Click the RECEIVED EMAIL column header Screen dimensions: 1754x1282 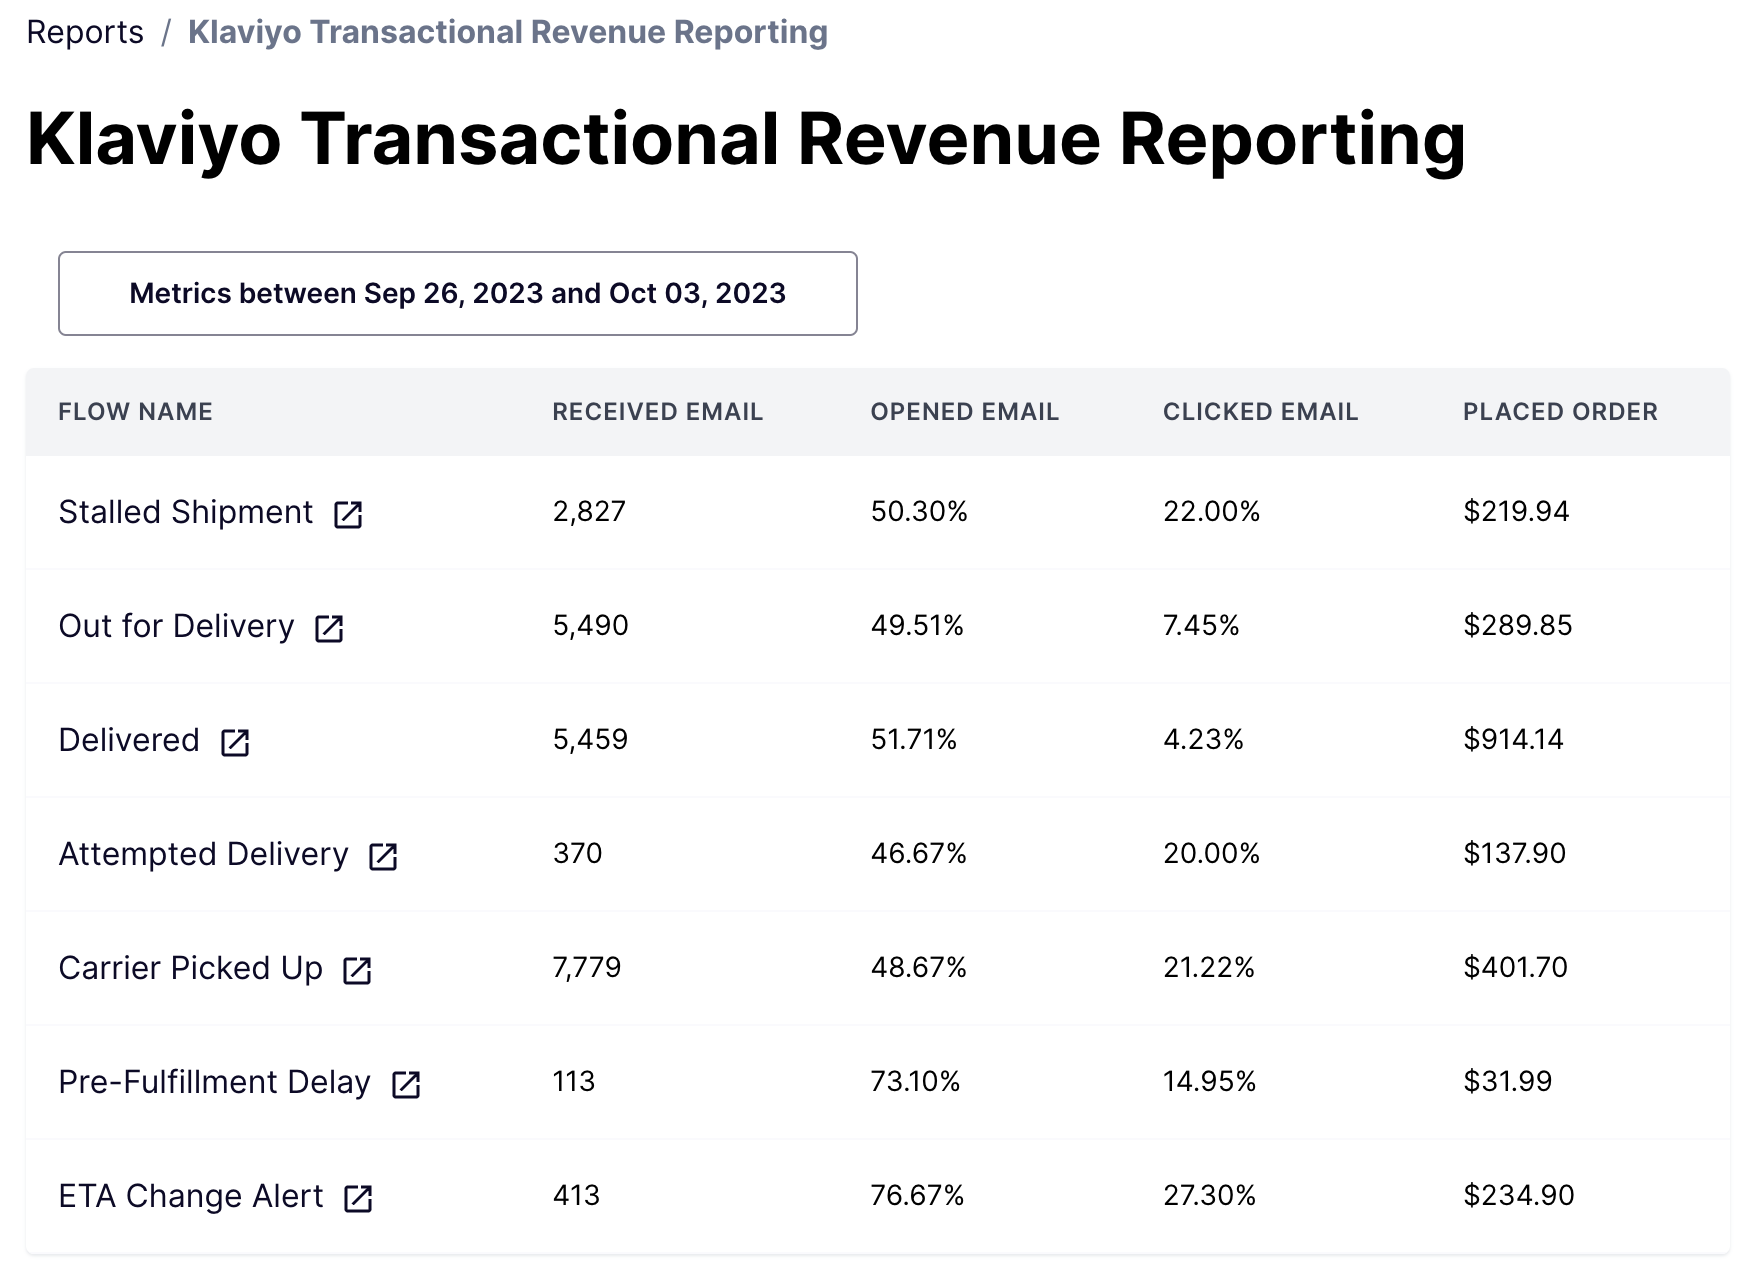click(x=658, y=412)
